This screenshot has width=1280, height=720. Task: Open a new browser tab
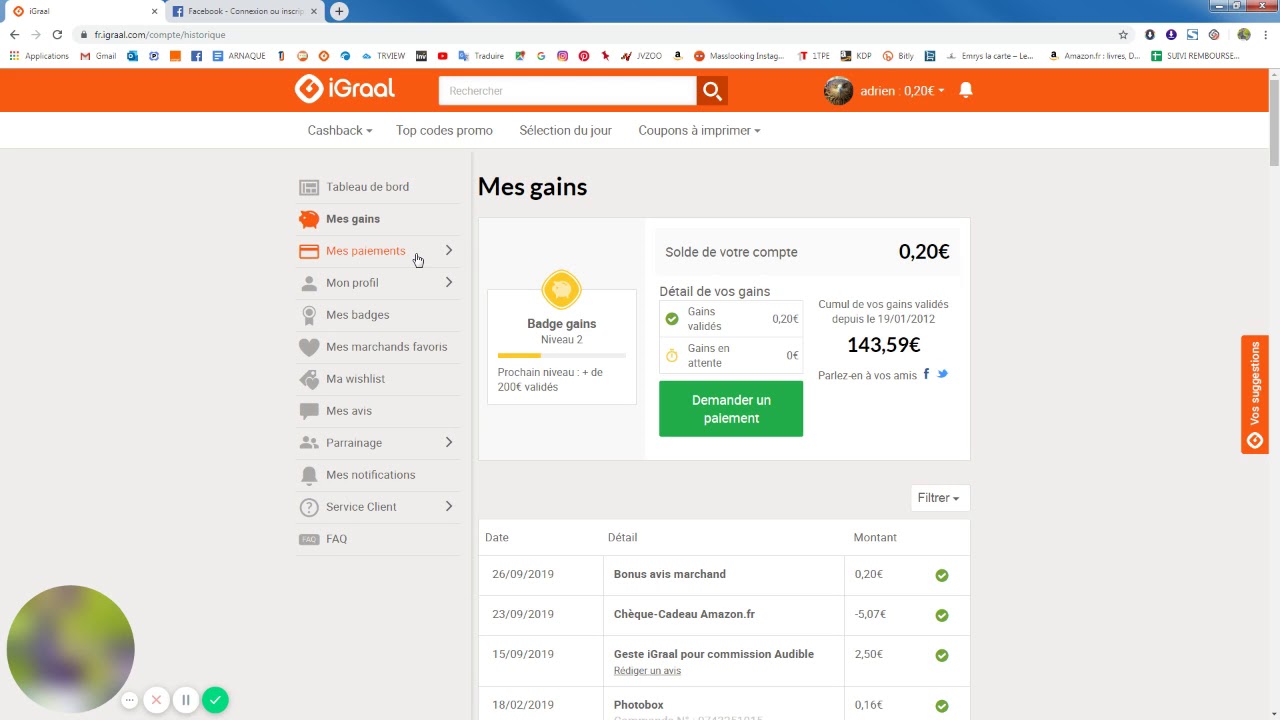point(339,11)
